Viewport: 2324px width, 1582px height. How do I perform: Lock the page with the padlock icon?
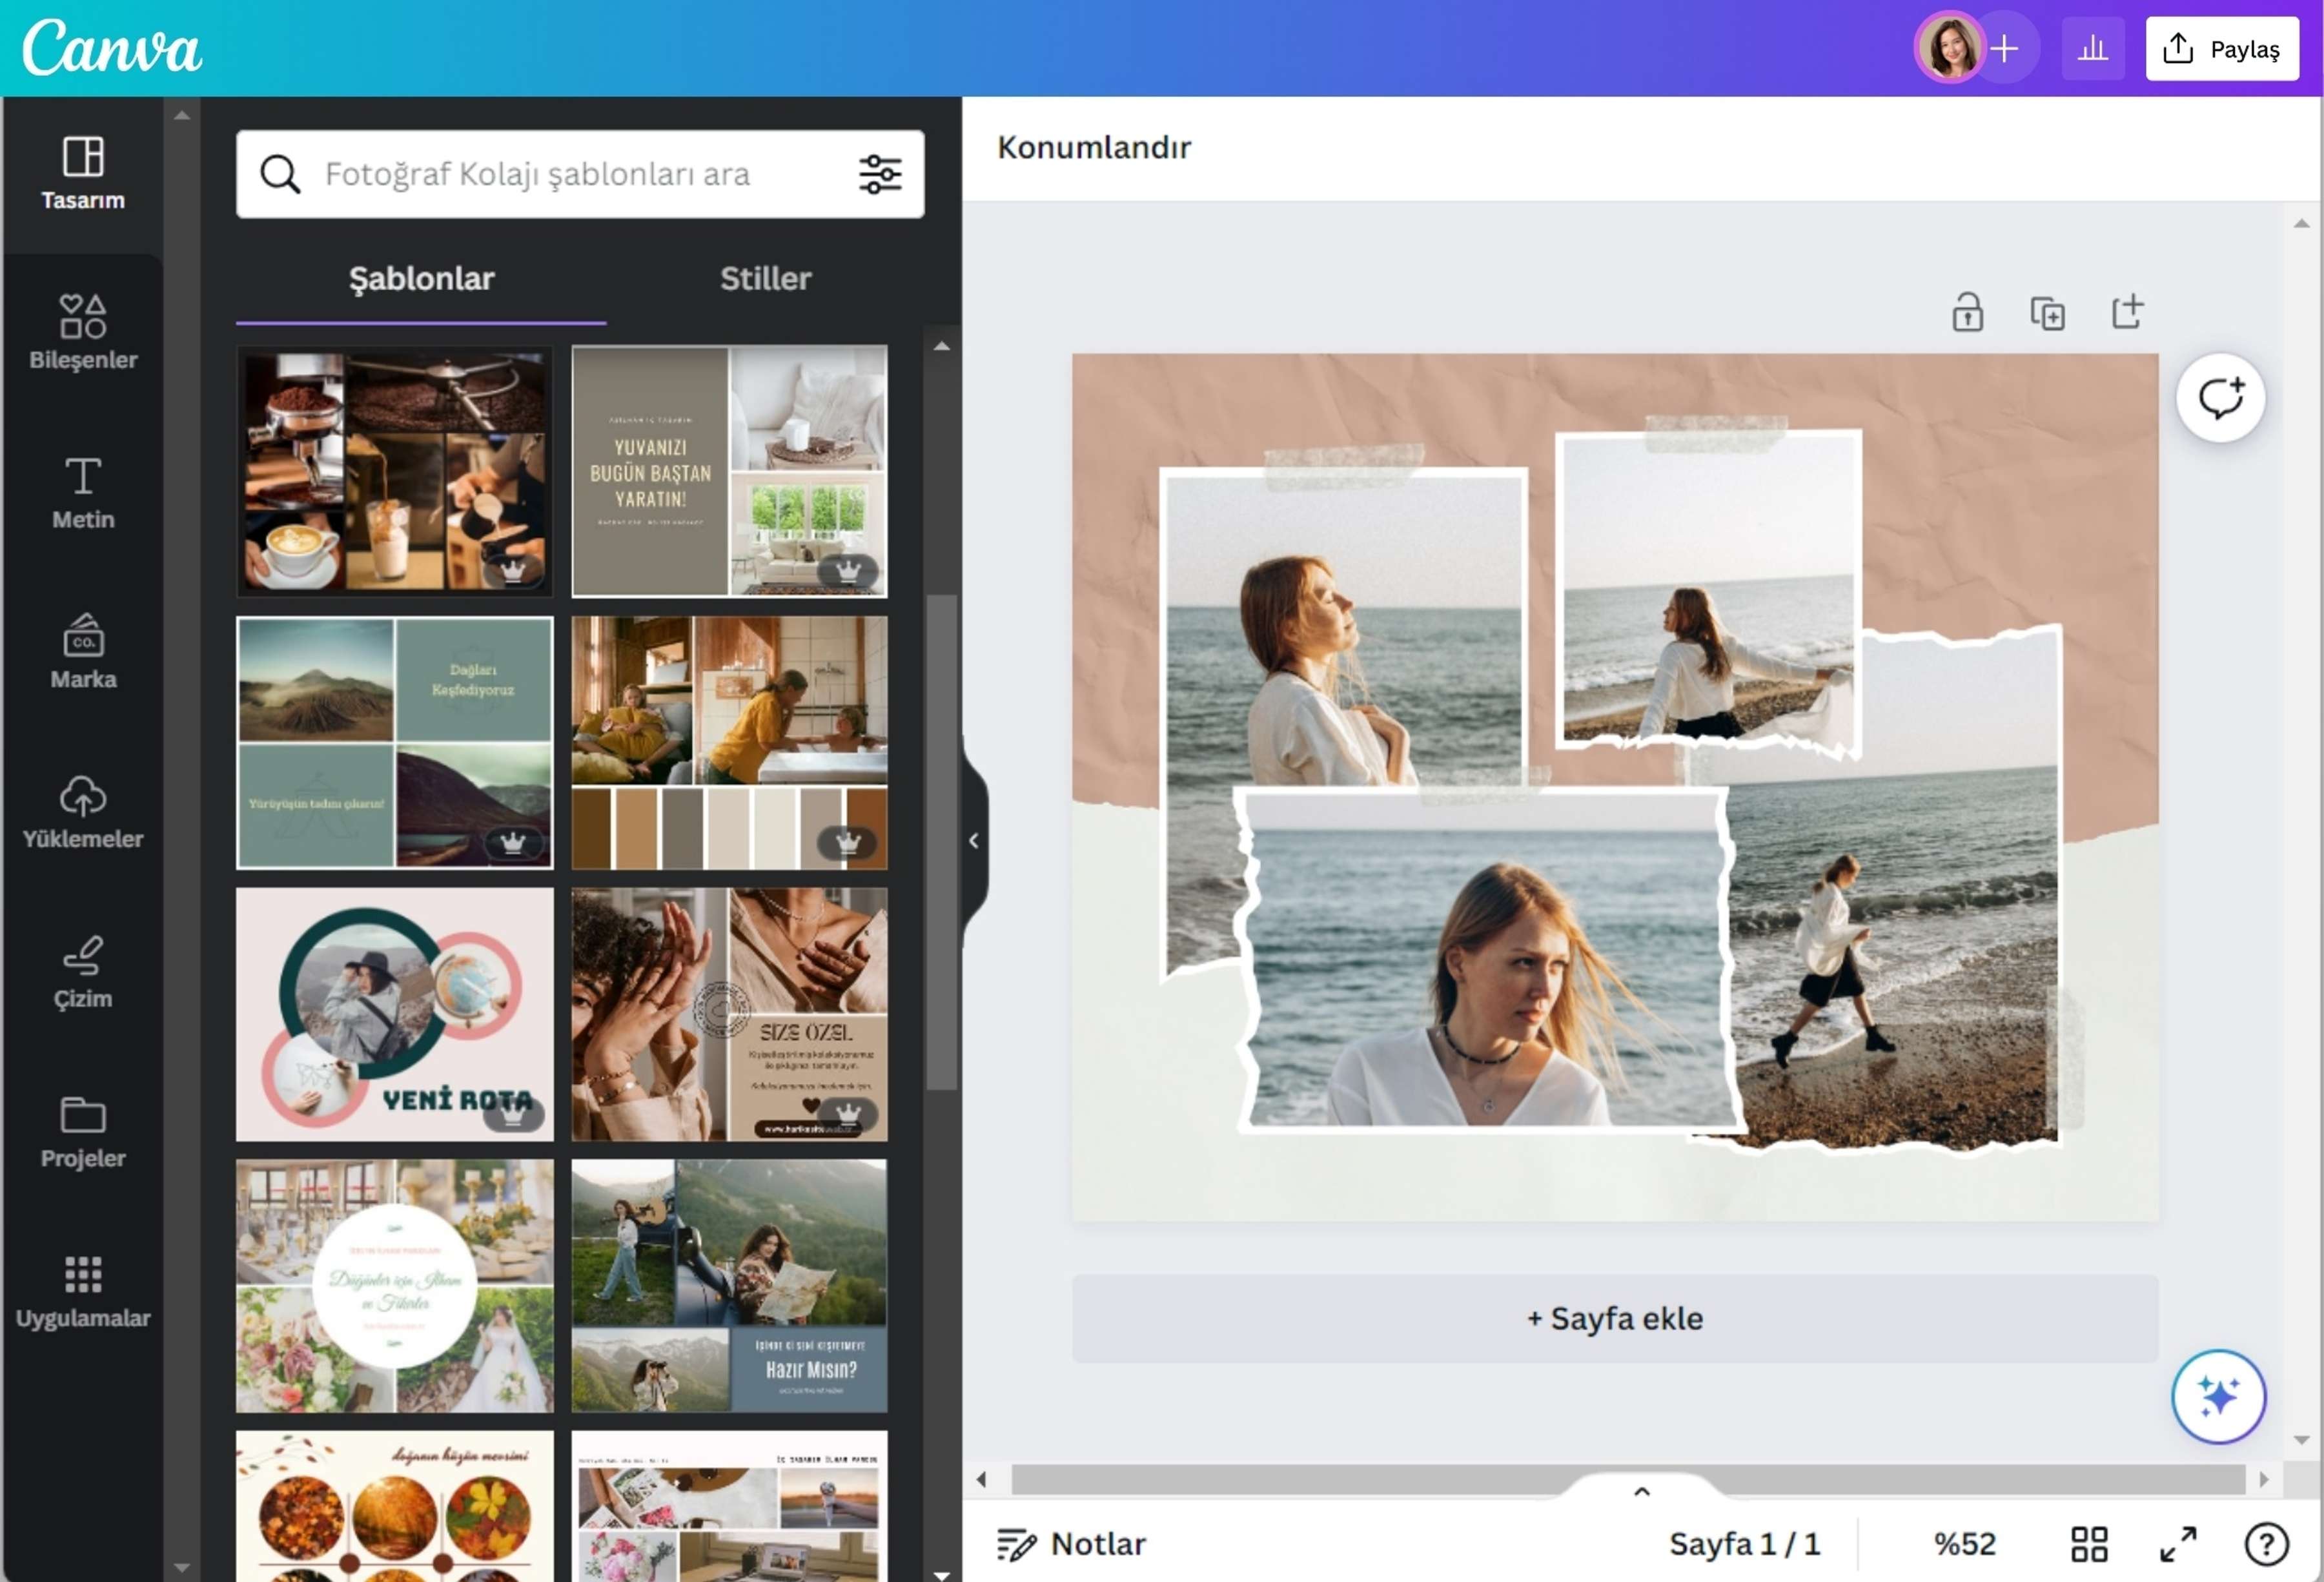(1967, 312)
